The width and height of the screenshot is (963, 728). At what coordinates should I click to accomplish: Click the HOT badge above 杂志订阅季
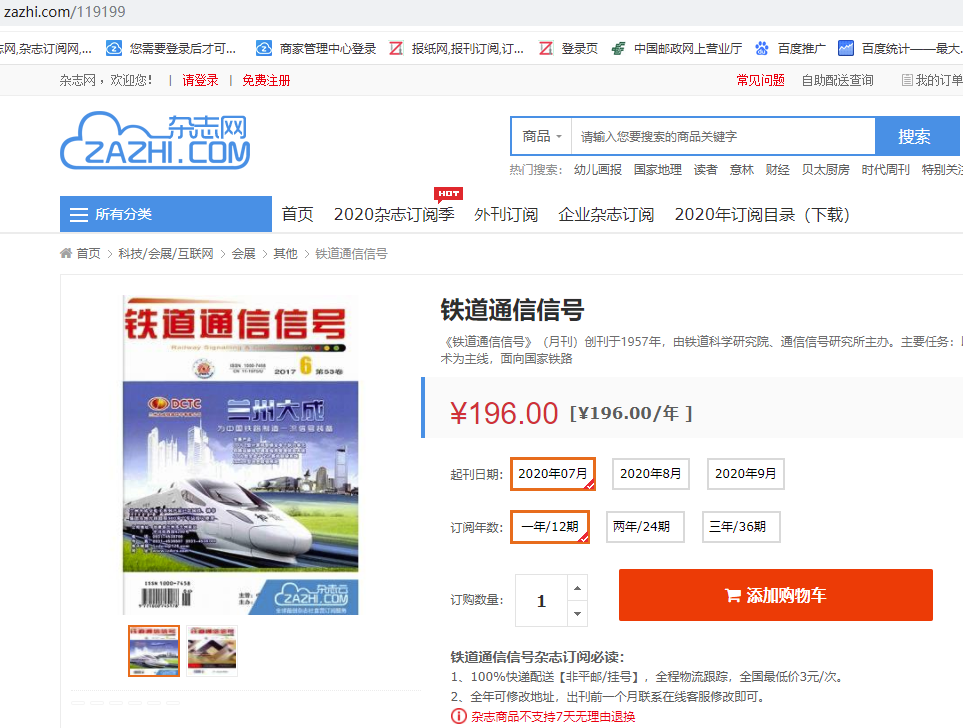[x=448, y=194]
